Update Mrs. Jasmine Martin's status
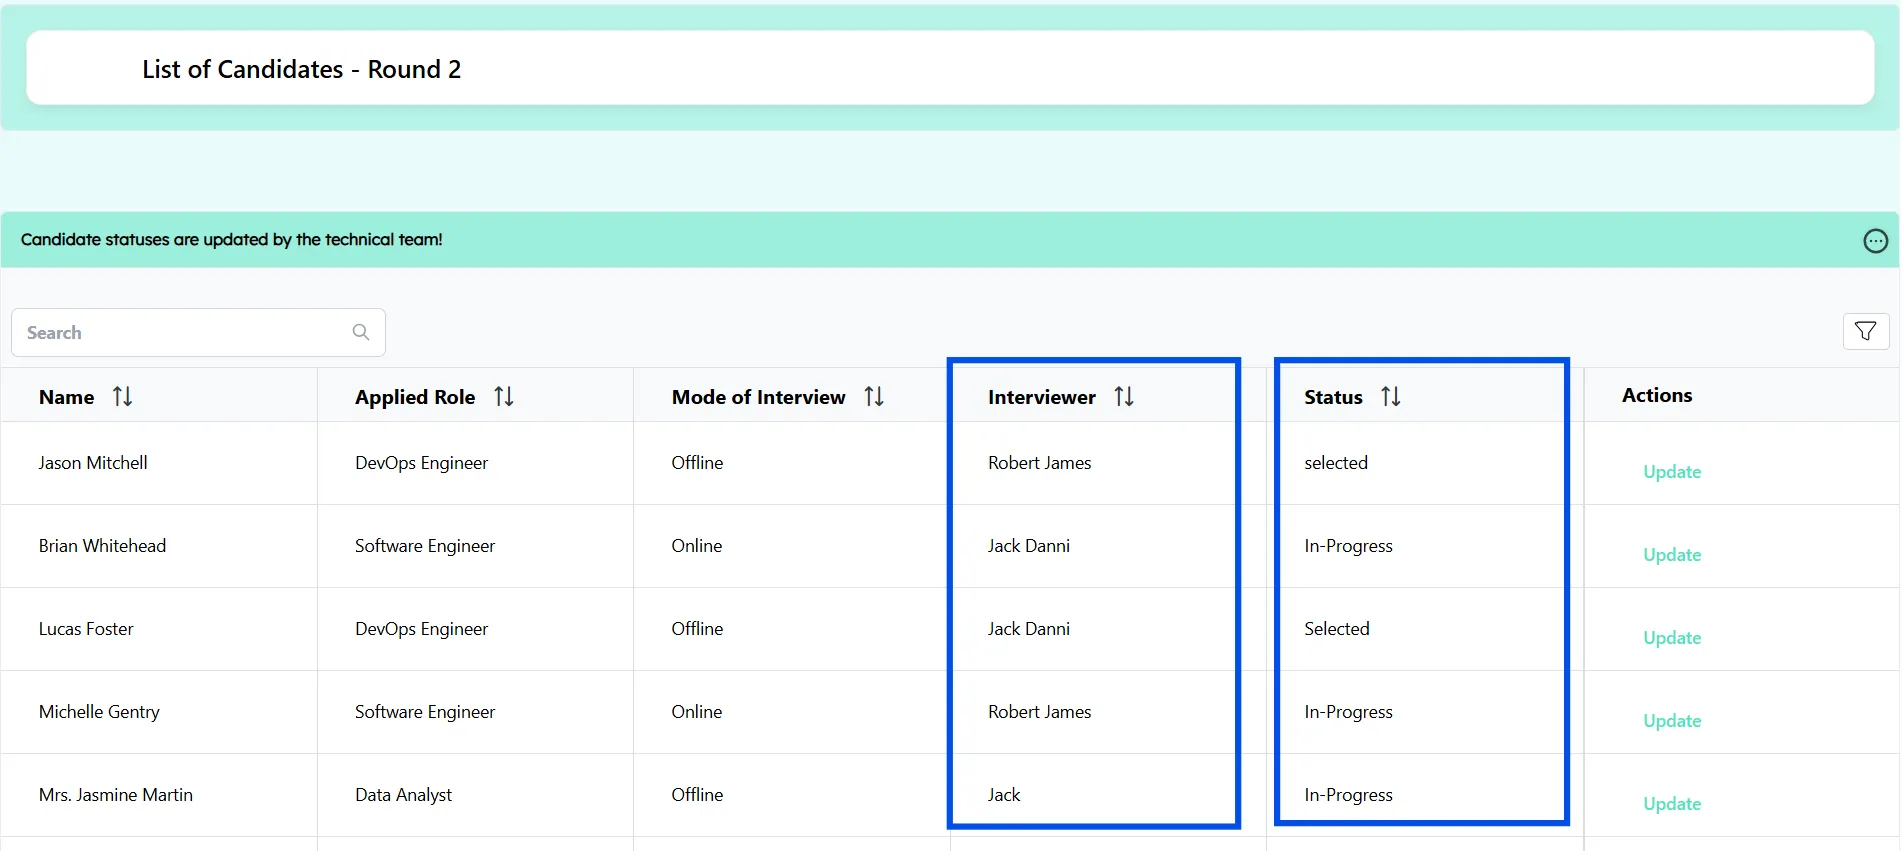Viewport: 1902px width, 851px height. pos(1671,804)
